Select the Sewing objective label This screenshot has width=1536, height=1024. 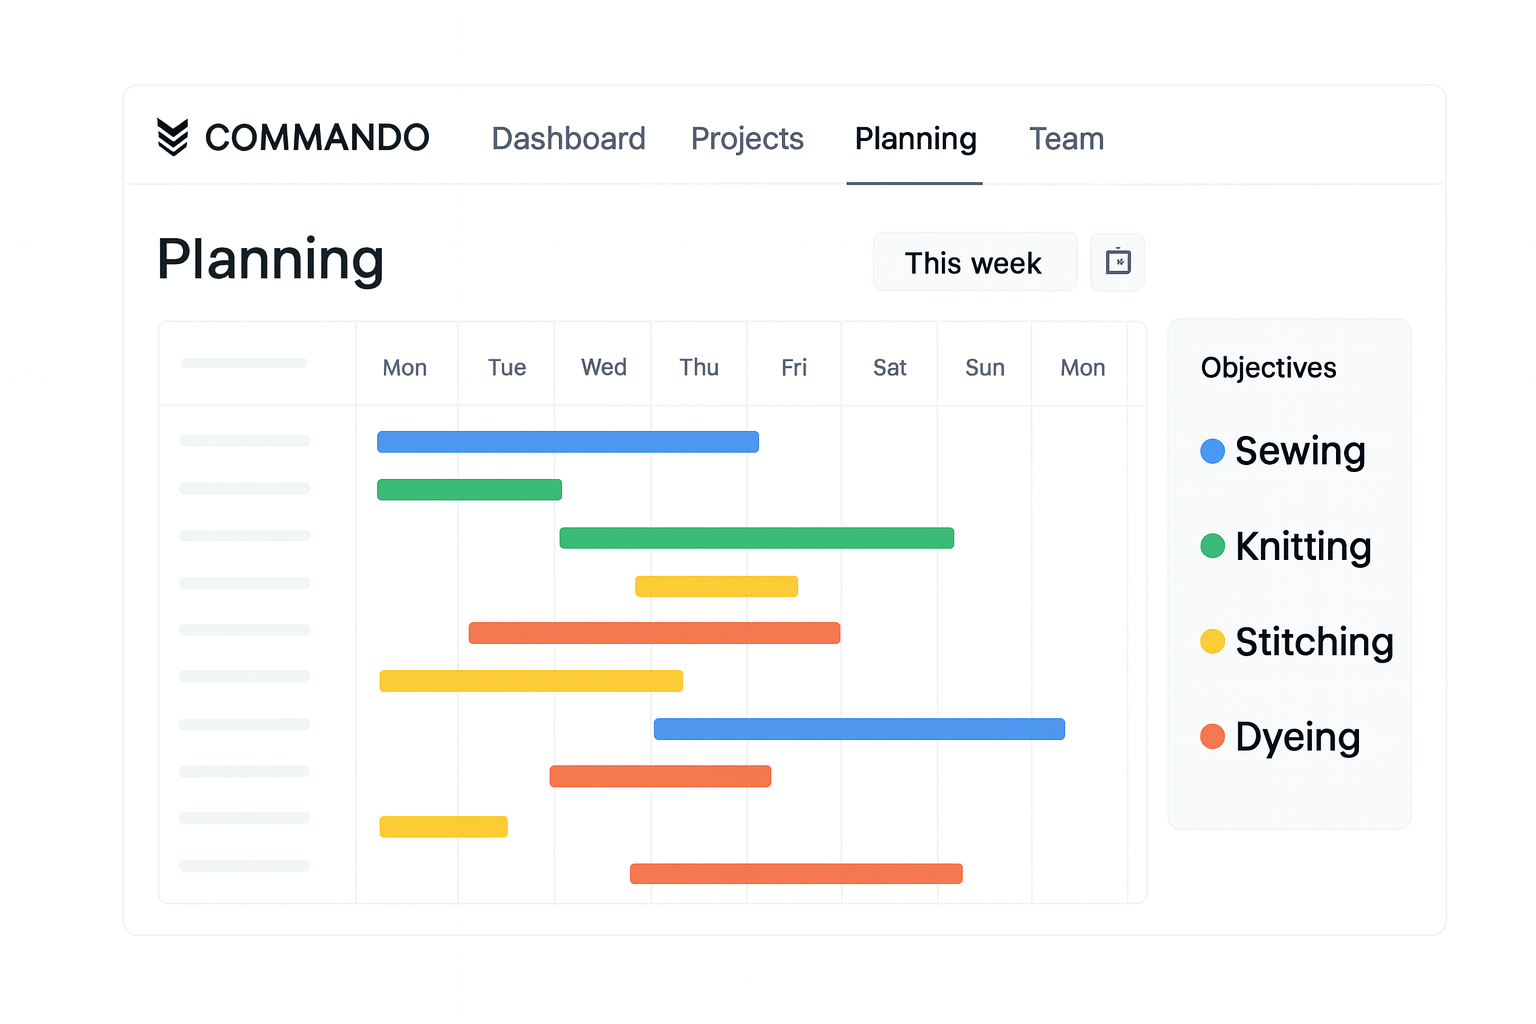[1299, 451]
